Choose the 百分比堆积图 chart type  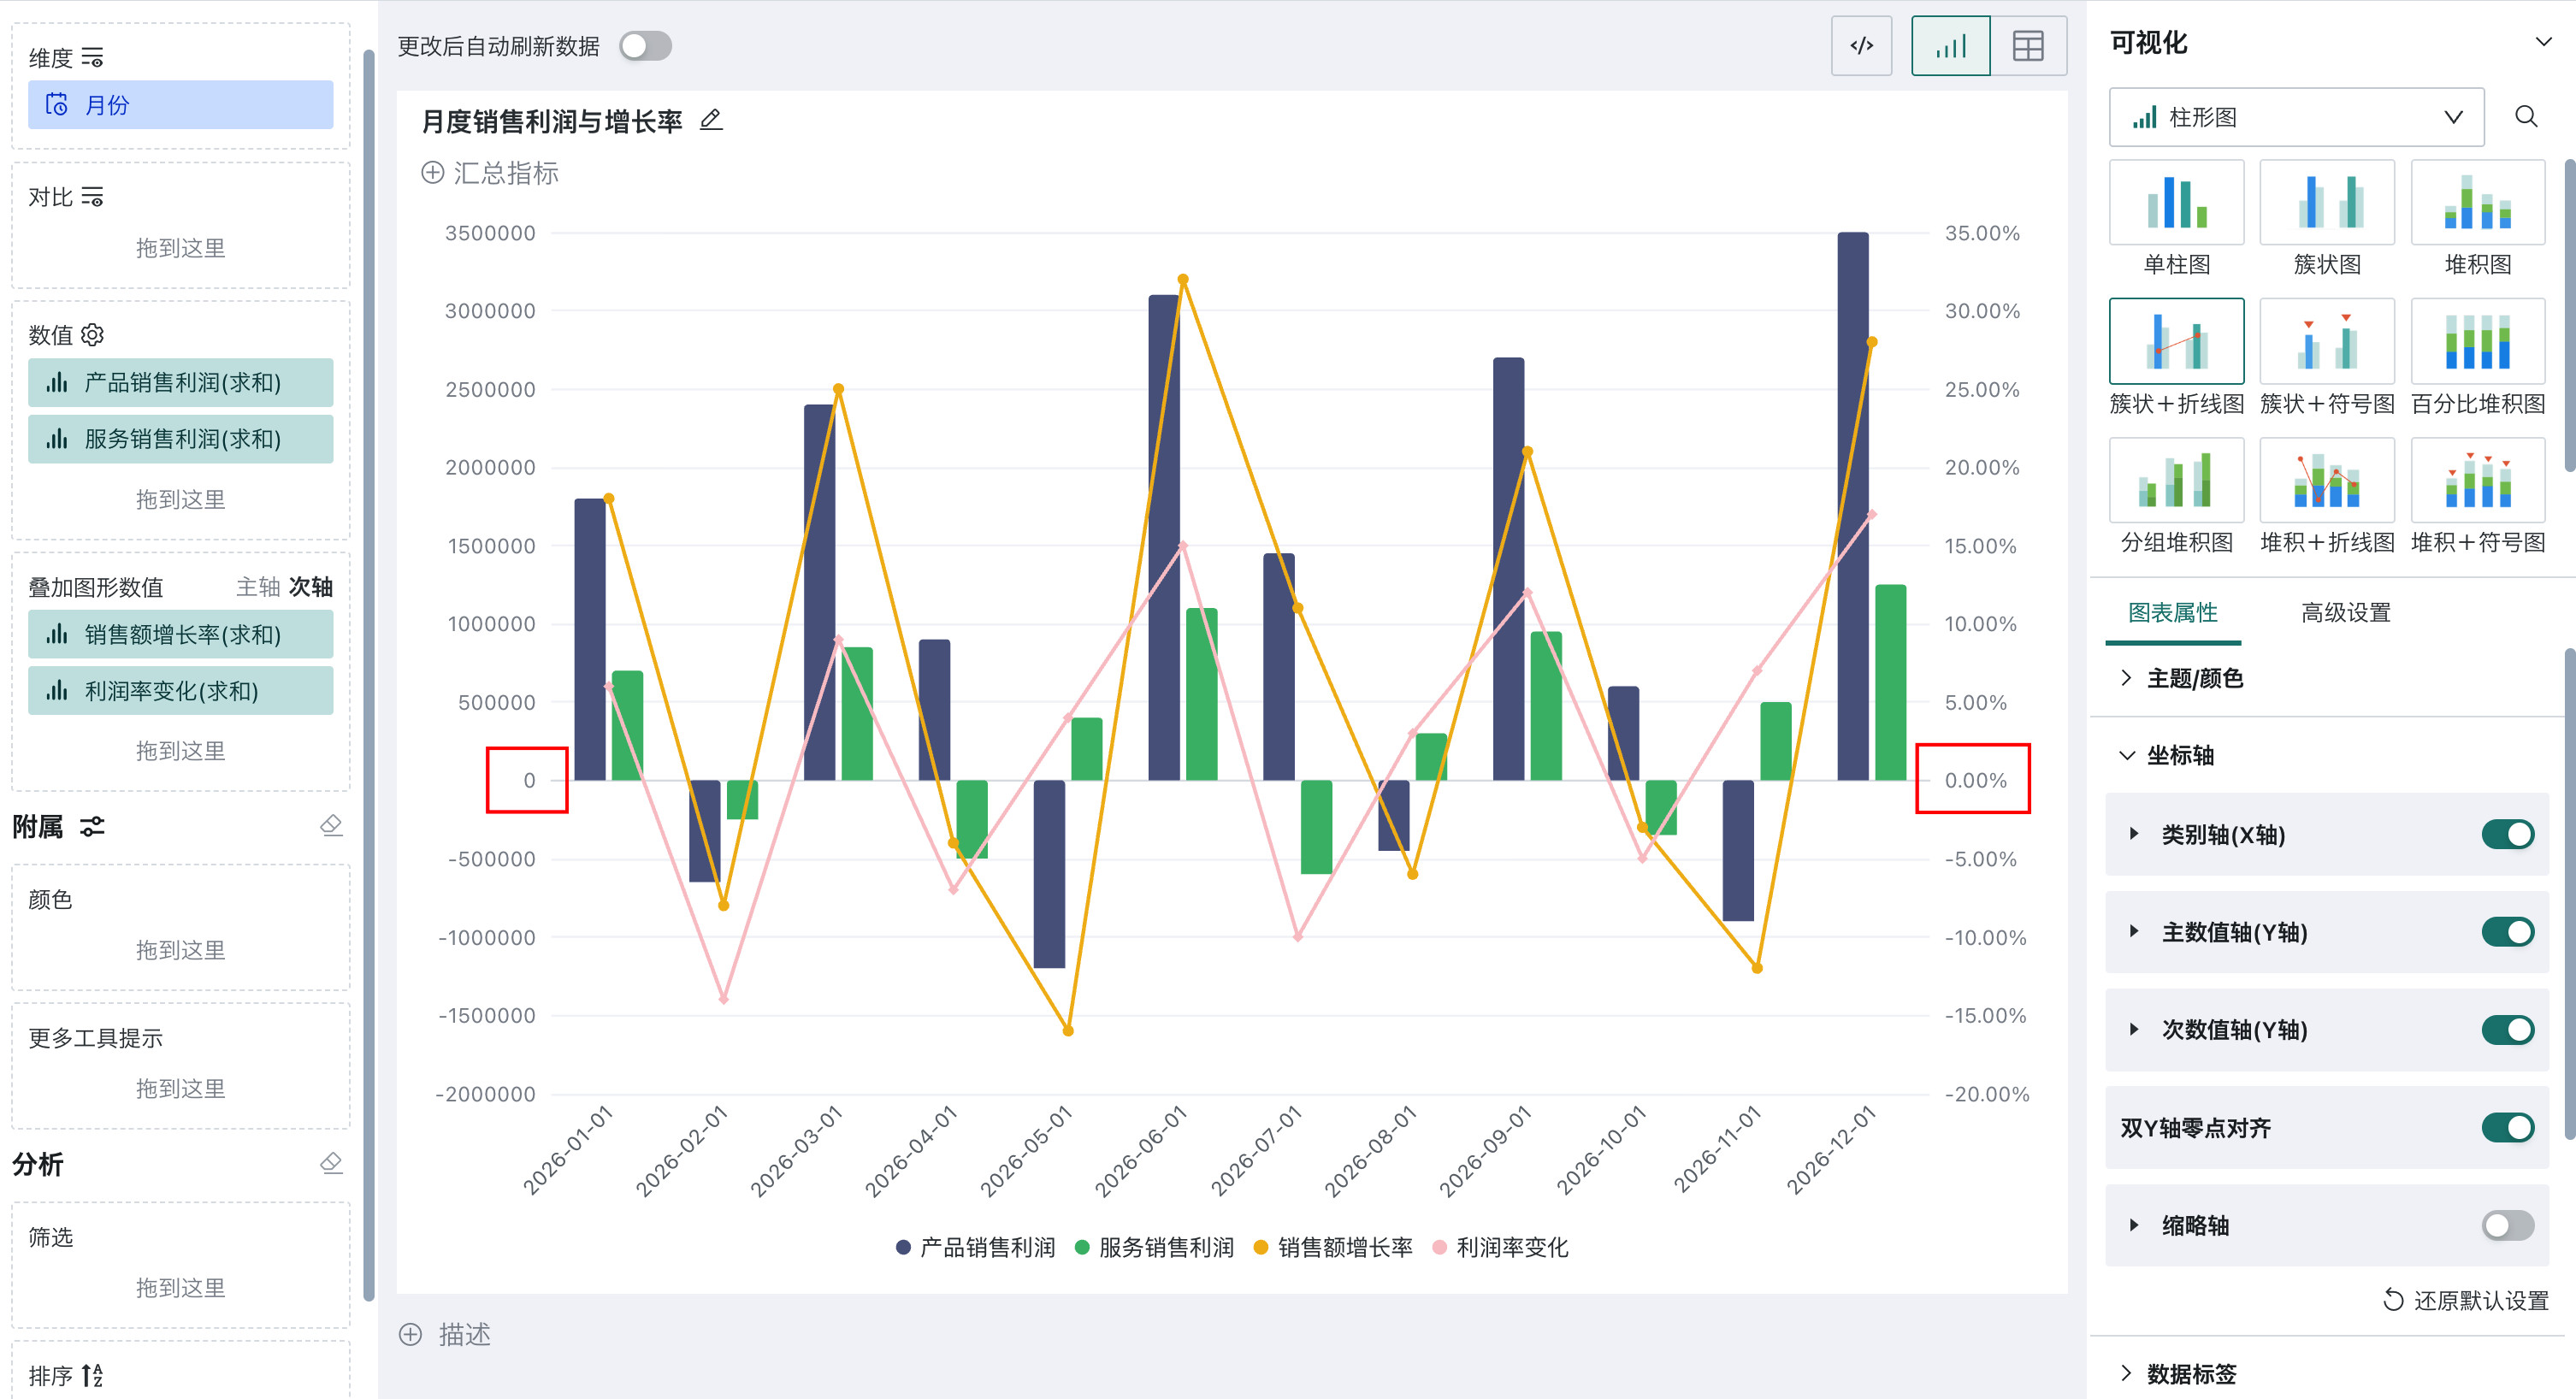(2478, 342)
